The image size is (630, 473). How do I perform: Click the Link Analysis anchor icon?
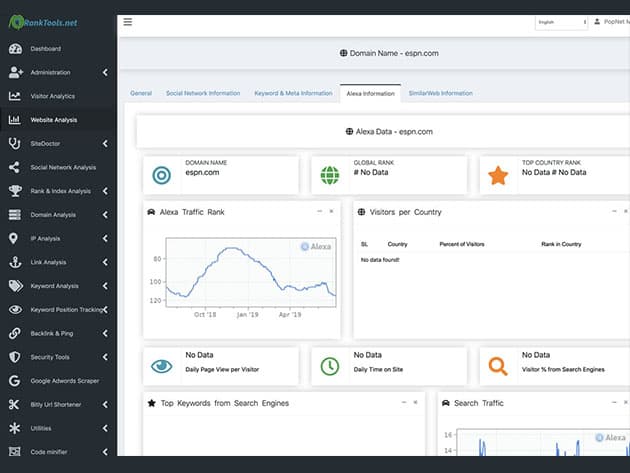(x=15, y=262)
